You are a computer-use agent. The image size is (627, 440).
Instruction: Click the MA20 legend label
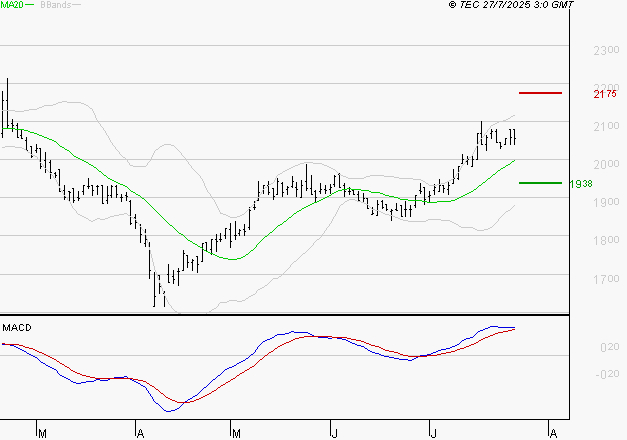point(14,5)
